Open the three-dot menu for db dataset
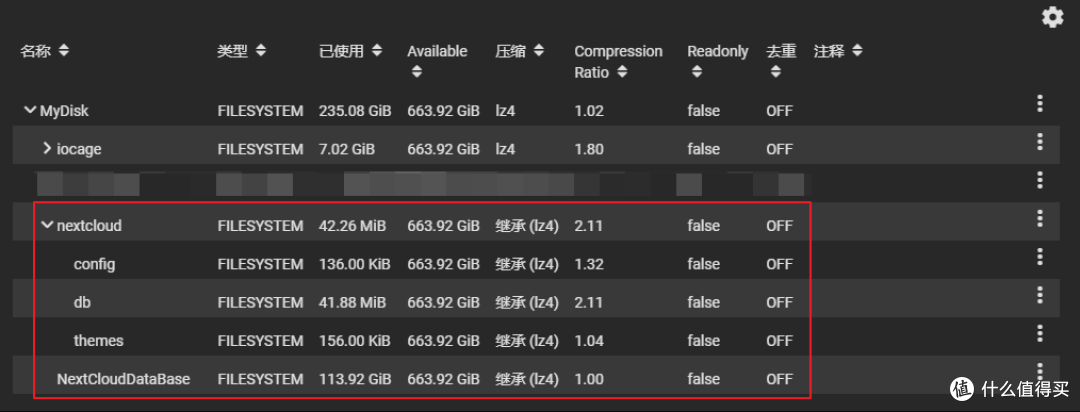 1040,295
